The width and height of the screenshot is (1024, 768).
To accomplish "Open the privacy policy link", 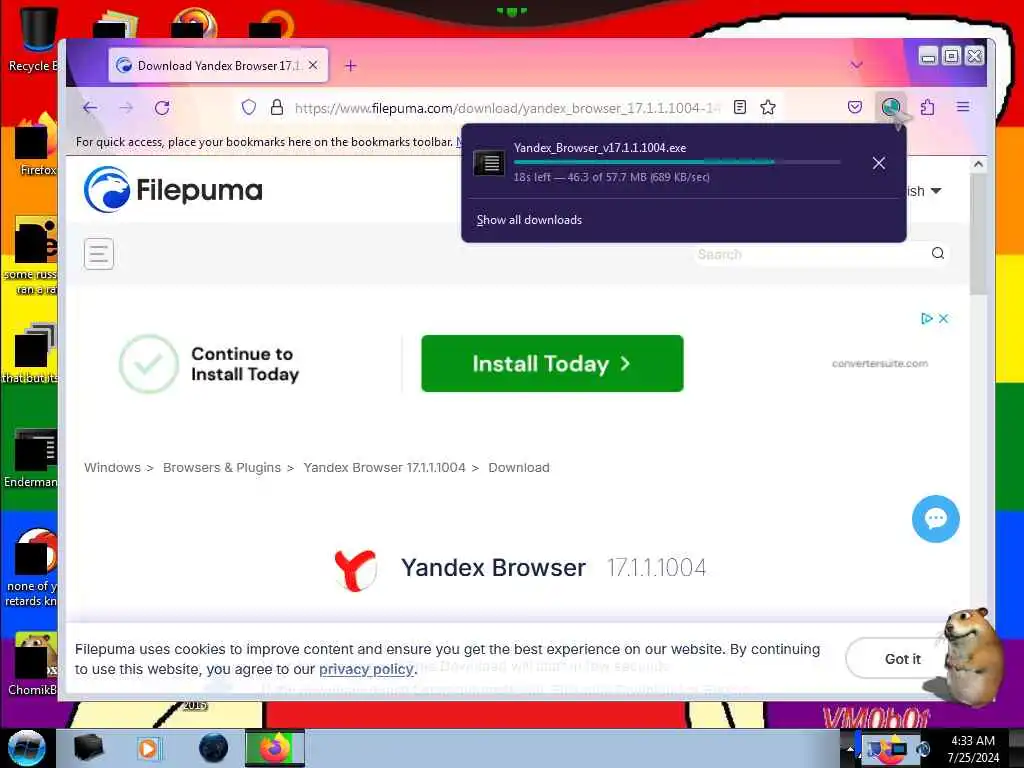I will [366, 669].
